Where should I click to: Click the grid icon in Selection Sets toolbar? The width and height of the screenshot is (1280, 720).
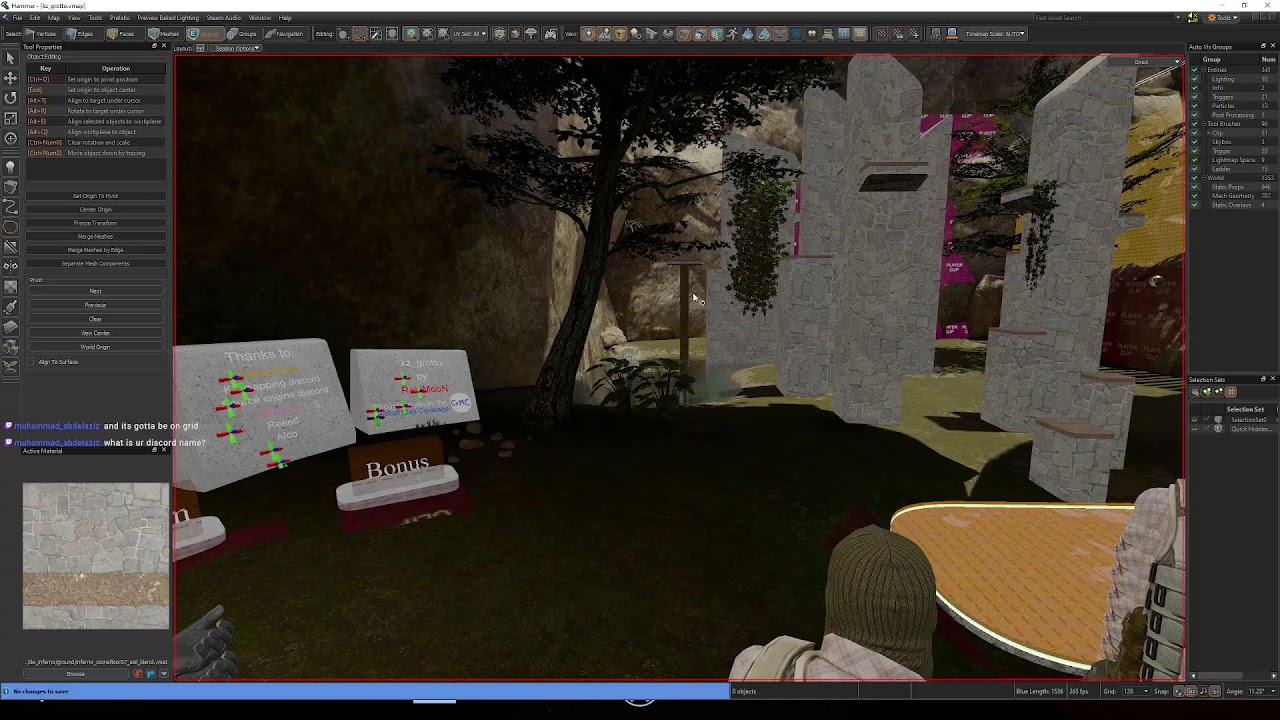click(1230, 392)
